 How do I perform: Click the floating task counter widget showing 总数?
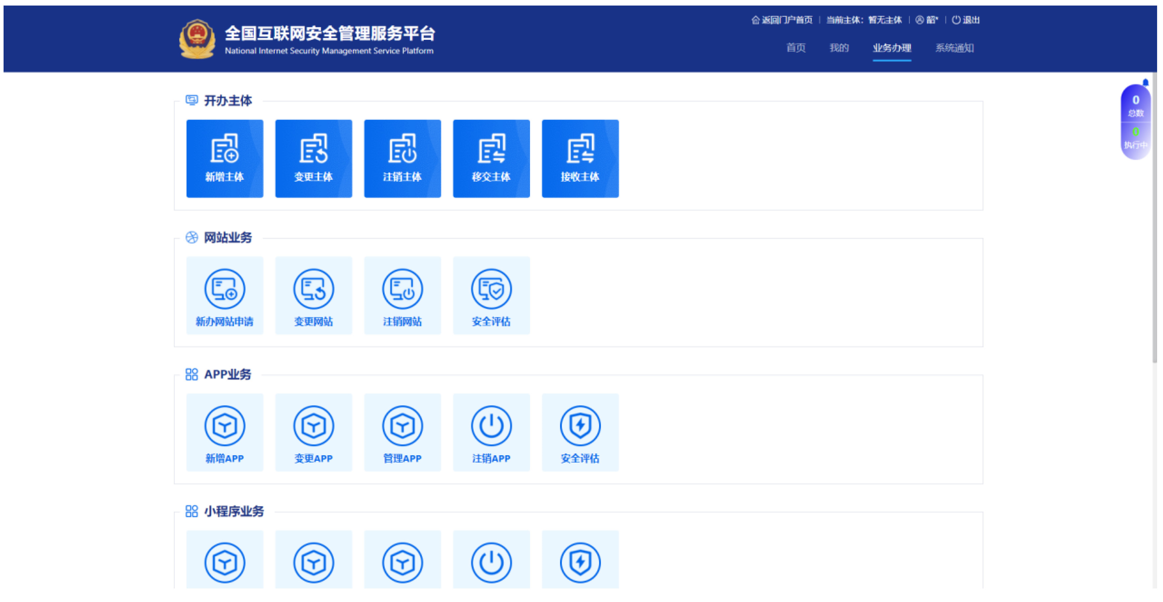[1135, 106]
